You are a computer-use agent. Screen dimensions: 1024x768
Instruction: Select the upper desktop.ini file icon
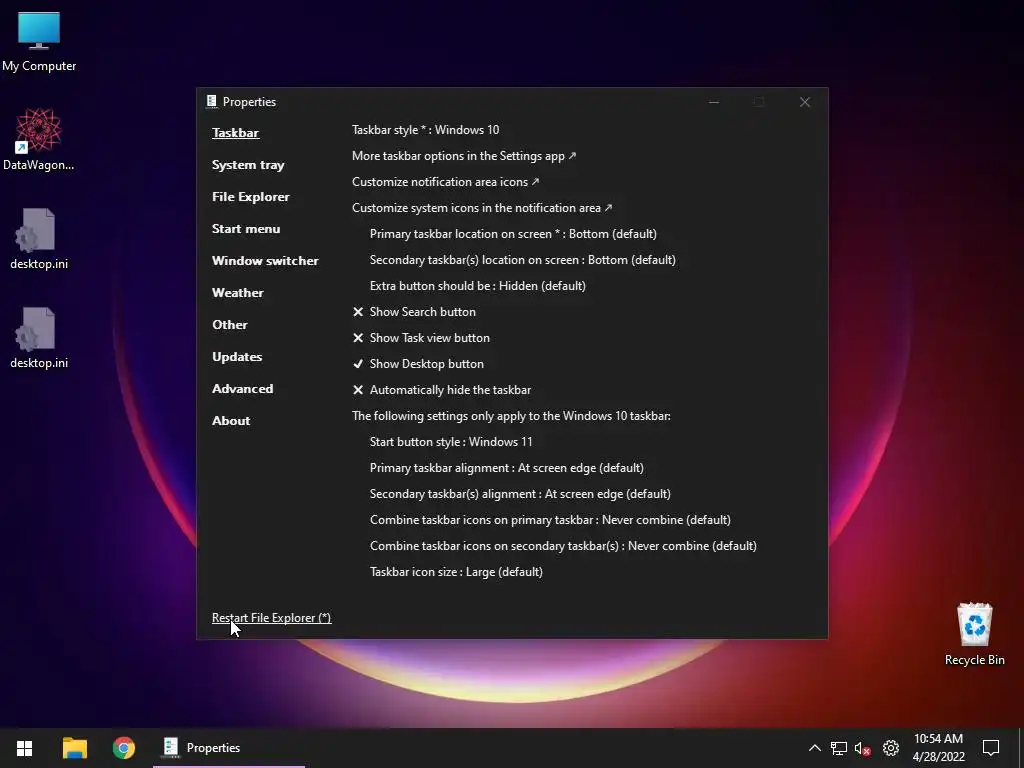pyautogui.click(x=39, y=238)
